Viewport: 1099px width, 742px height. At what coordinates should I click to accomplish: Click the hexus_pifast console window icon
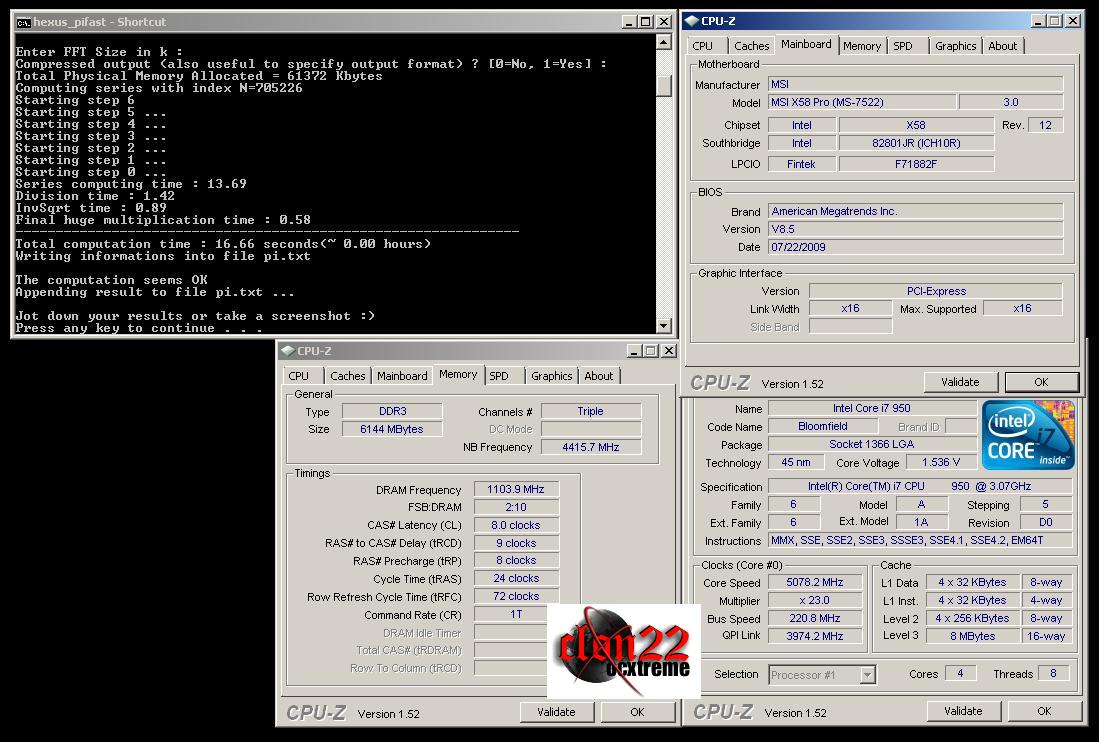pyautogui.click(x=23, y=22)
